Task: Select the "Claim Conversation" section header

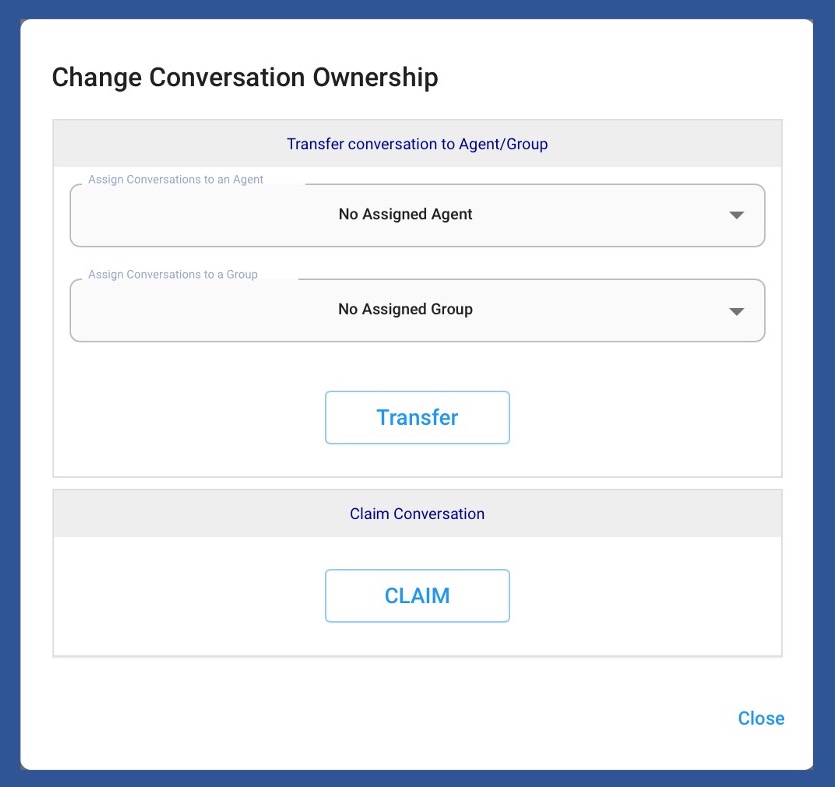Action: point(417,514)
